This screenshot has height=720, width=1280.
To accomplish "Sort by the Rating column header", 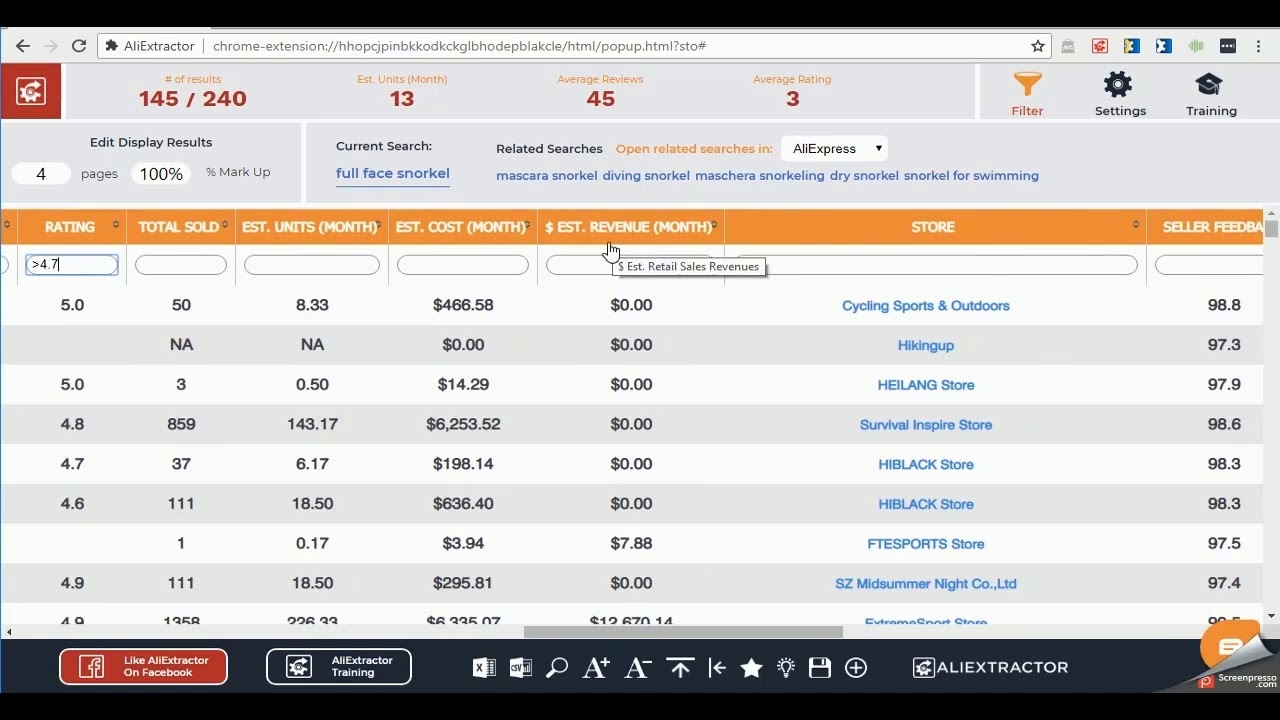I will pyautogui.click(x=70, y=227).
